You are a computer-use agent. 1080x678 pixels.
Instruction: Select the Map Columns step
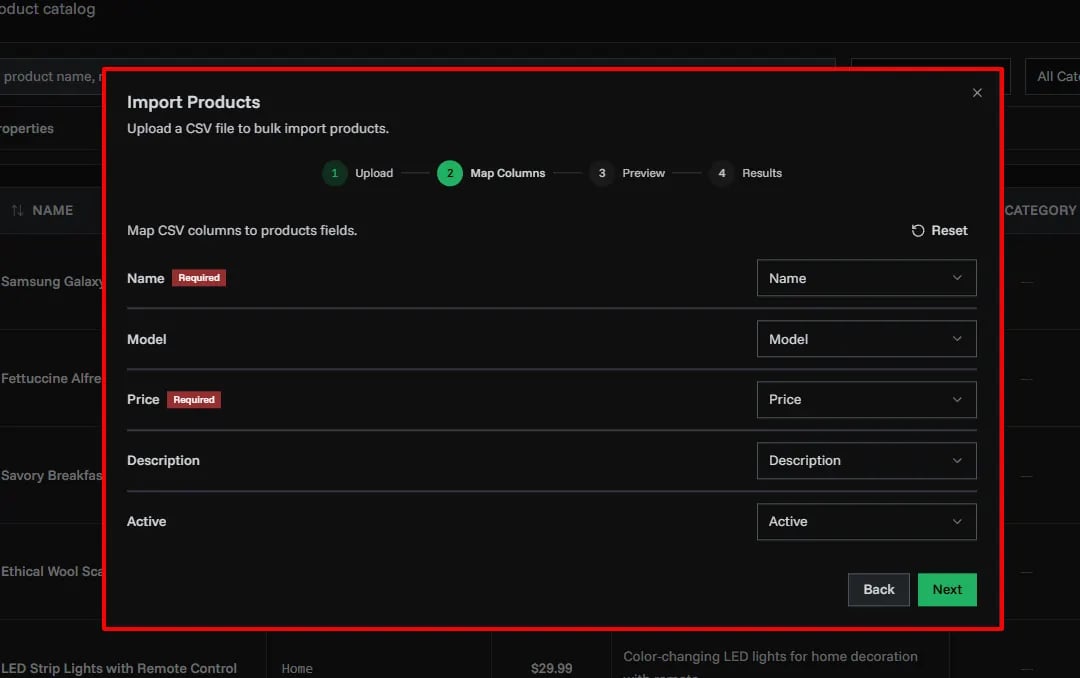coord(450,173)
